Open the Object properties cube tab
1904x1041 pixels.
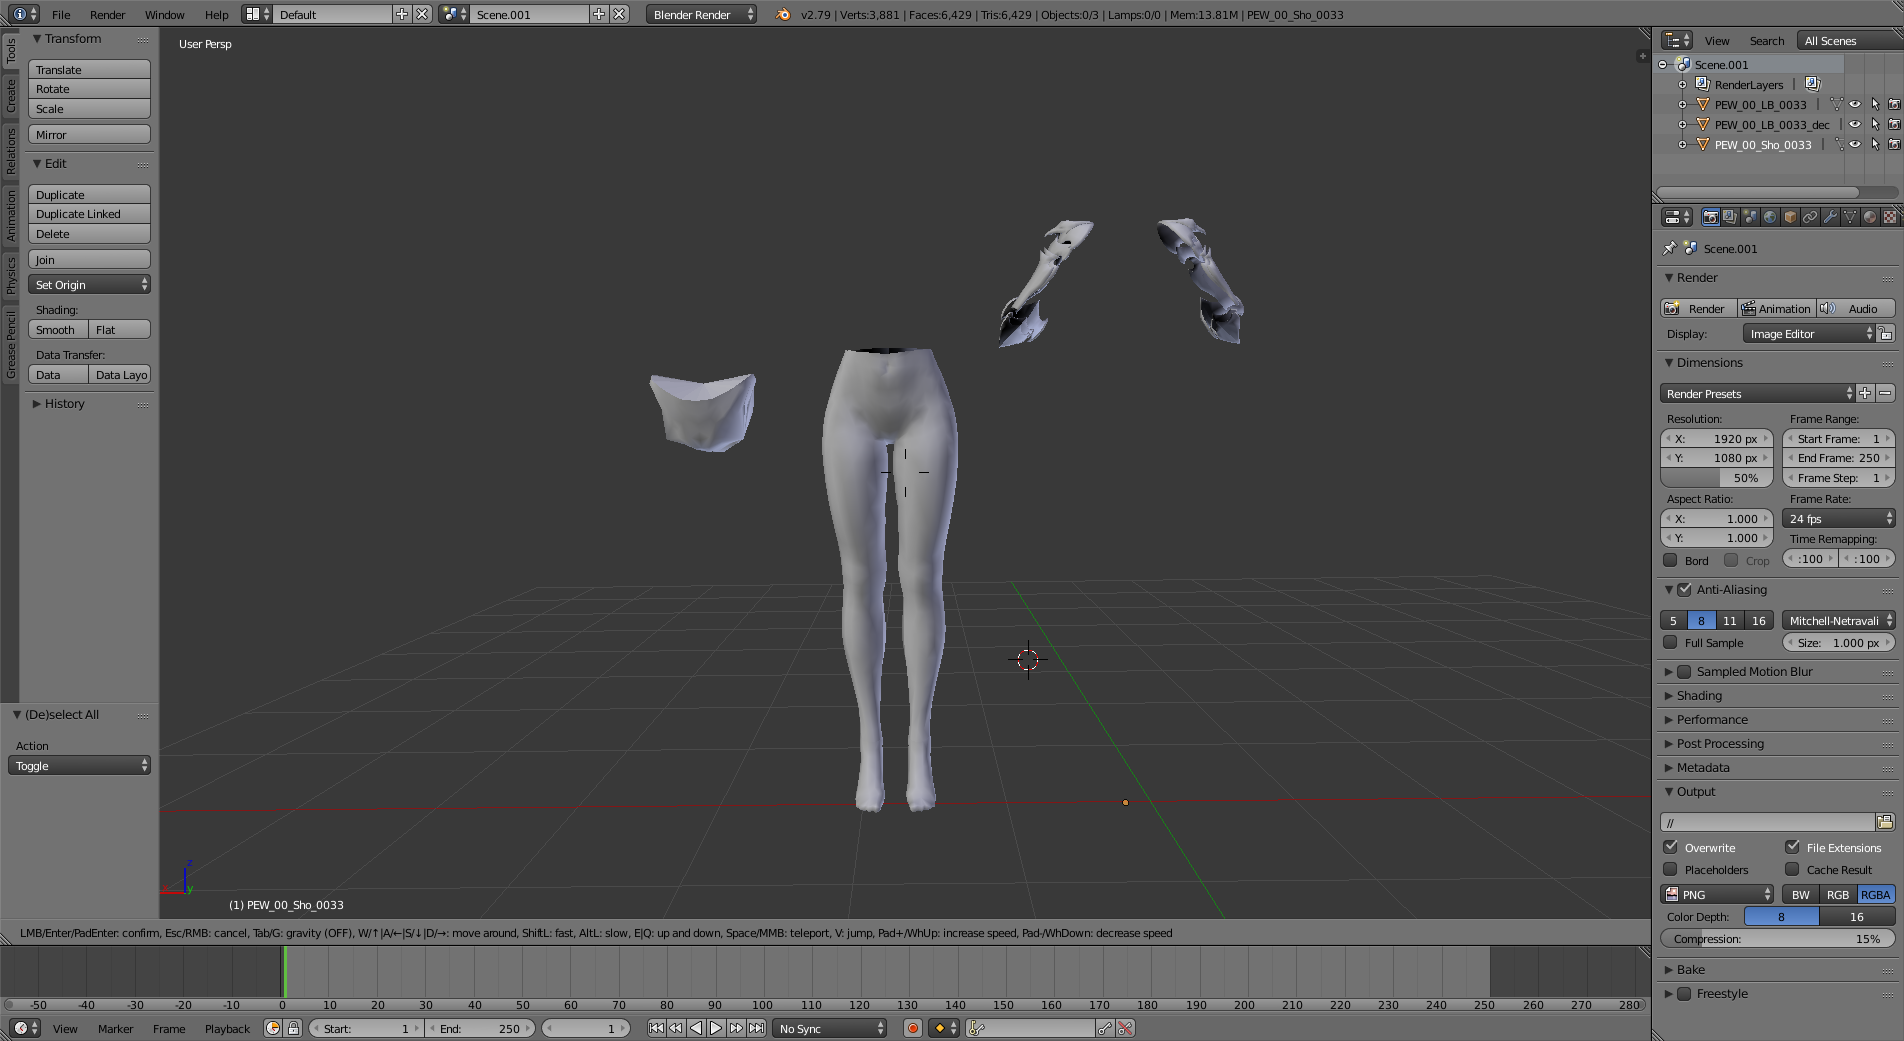tap(1790, 217)
